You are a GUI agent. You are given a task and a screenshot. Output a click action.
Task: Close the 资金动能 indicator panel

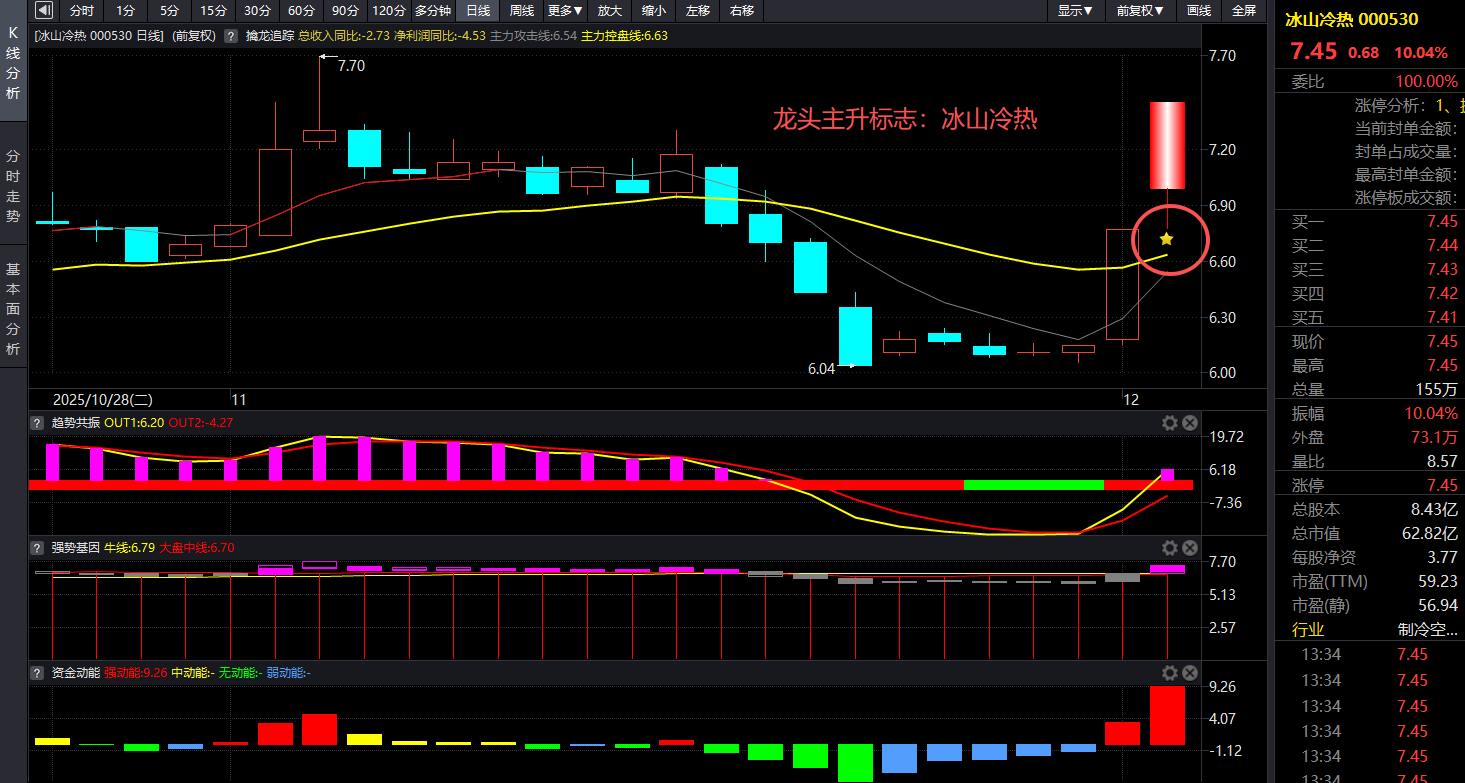pyautogui.click(x=1190, y=673)
